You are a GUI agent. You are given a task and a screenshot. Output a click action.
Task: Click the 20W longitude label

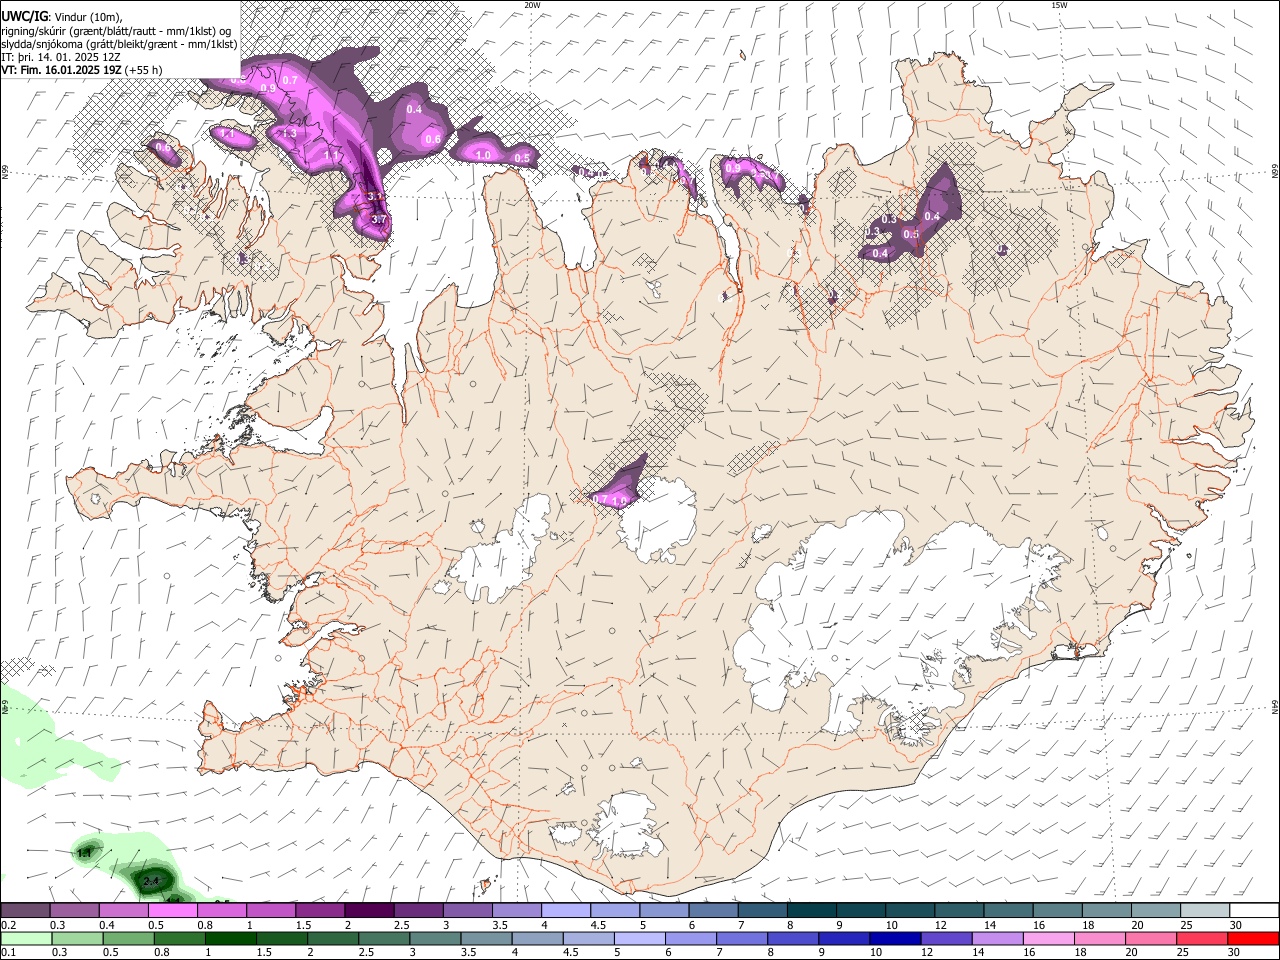click(533, 5)
